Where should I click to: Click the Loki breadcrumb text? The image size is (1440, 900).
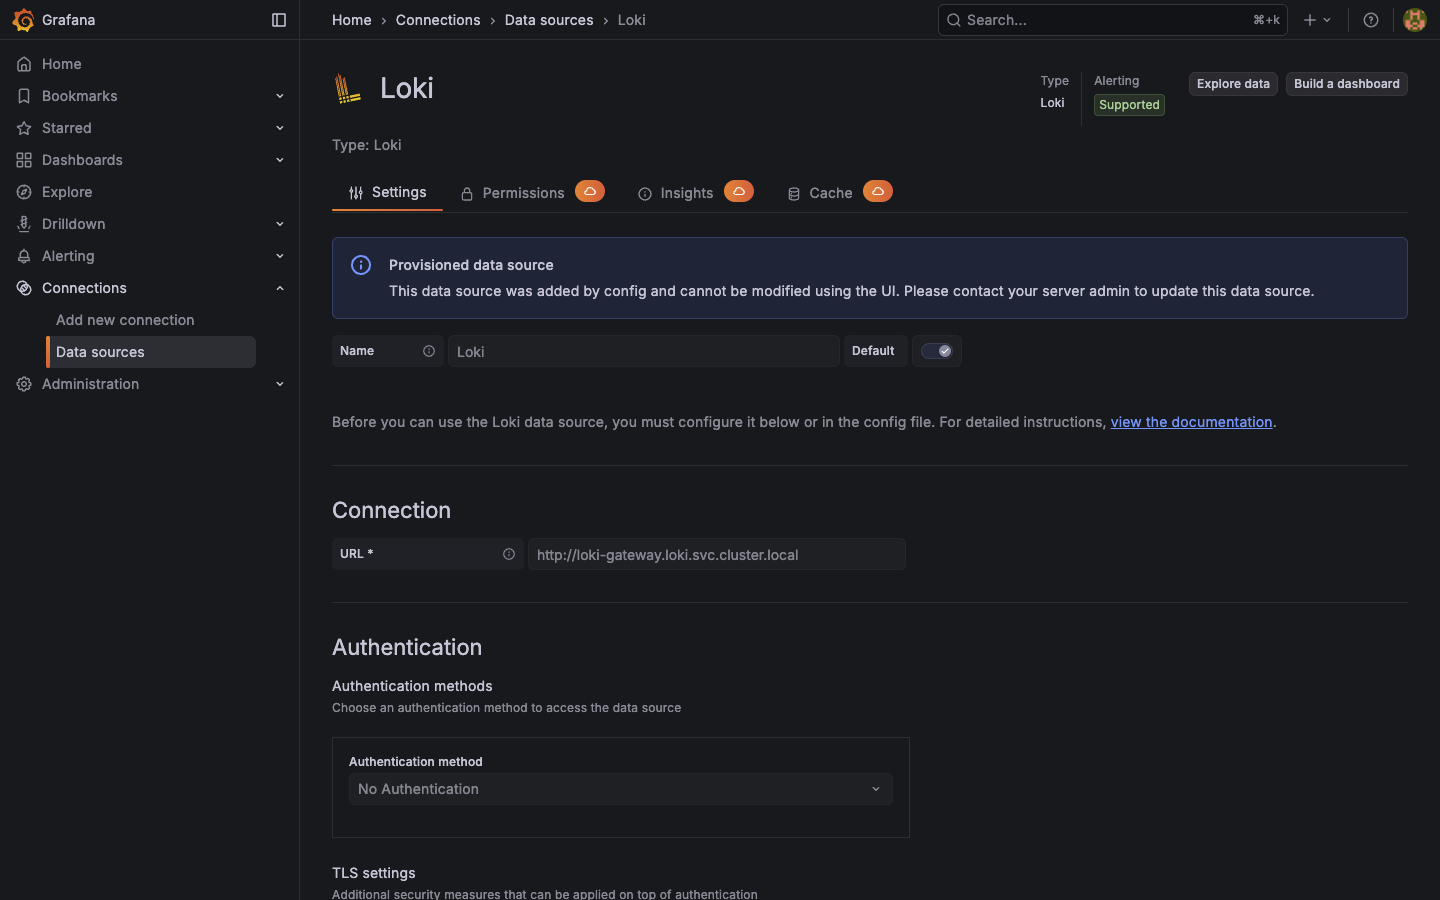point(632,20)
